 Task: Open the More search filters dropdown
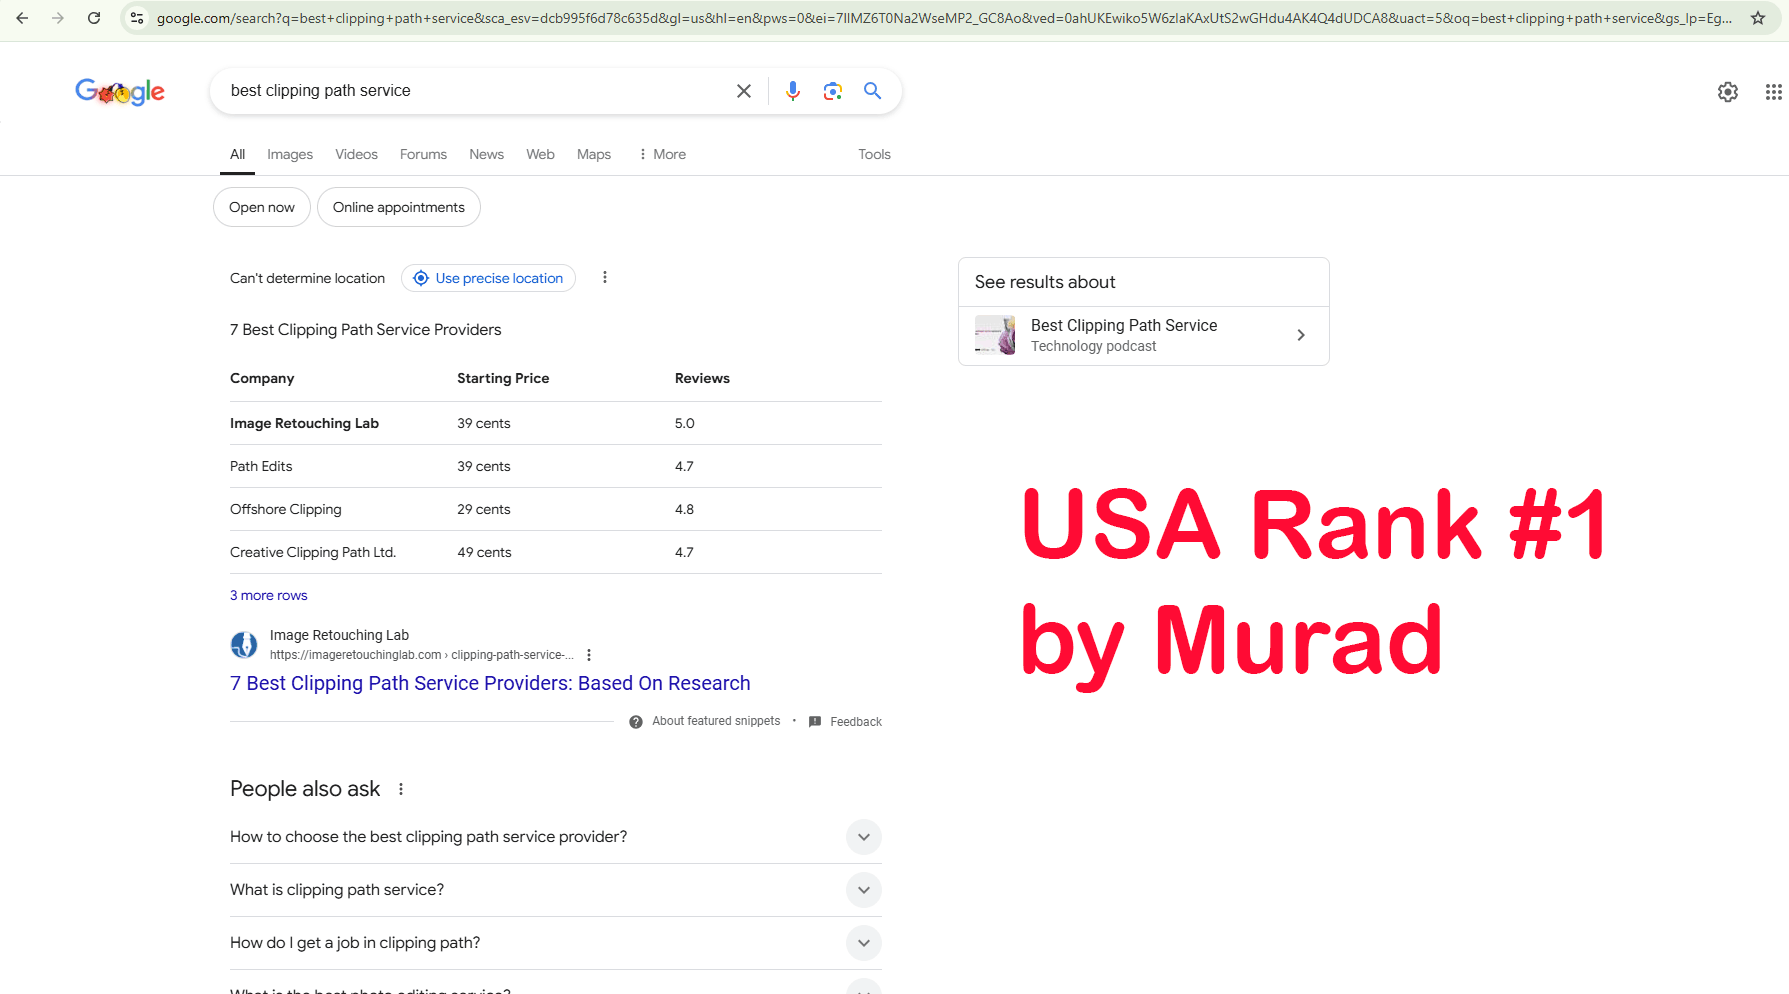point(662,154)
